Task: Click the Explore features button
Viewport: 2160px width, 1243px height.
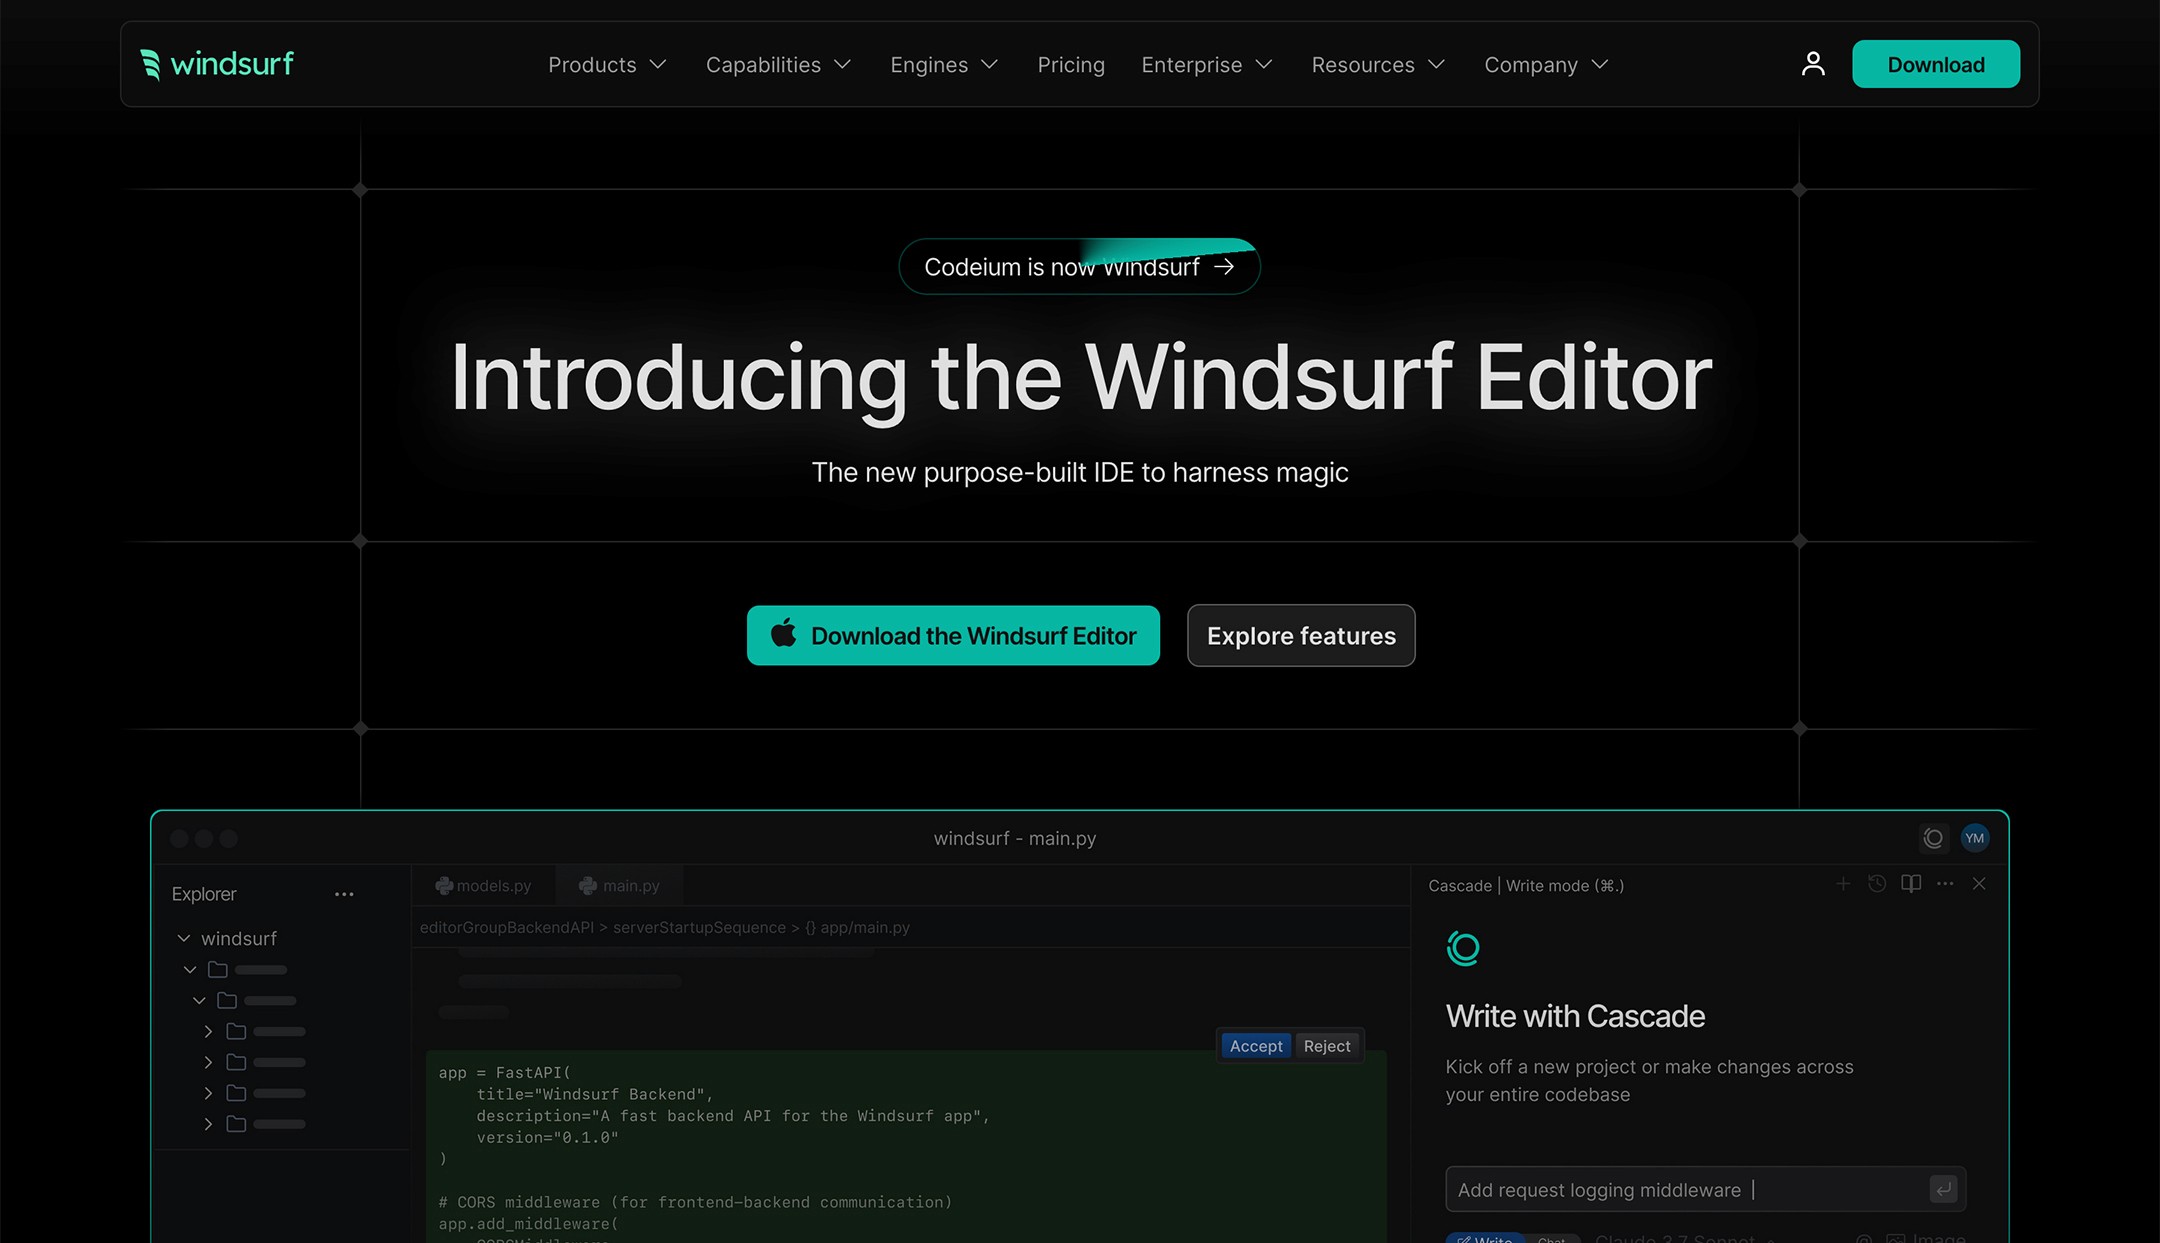Action: coord(1301,635)
